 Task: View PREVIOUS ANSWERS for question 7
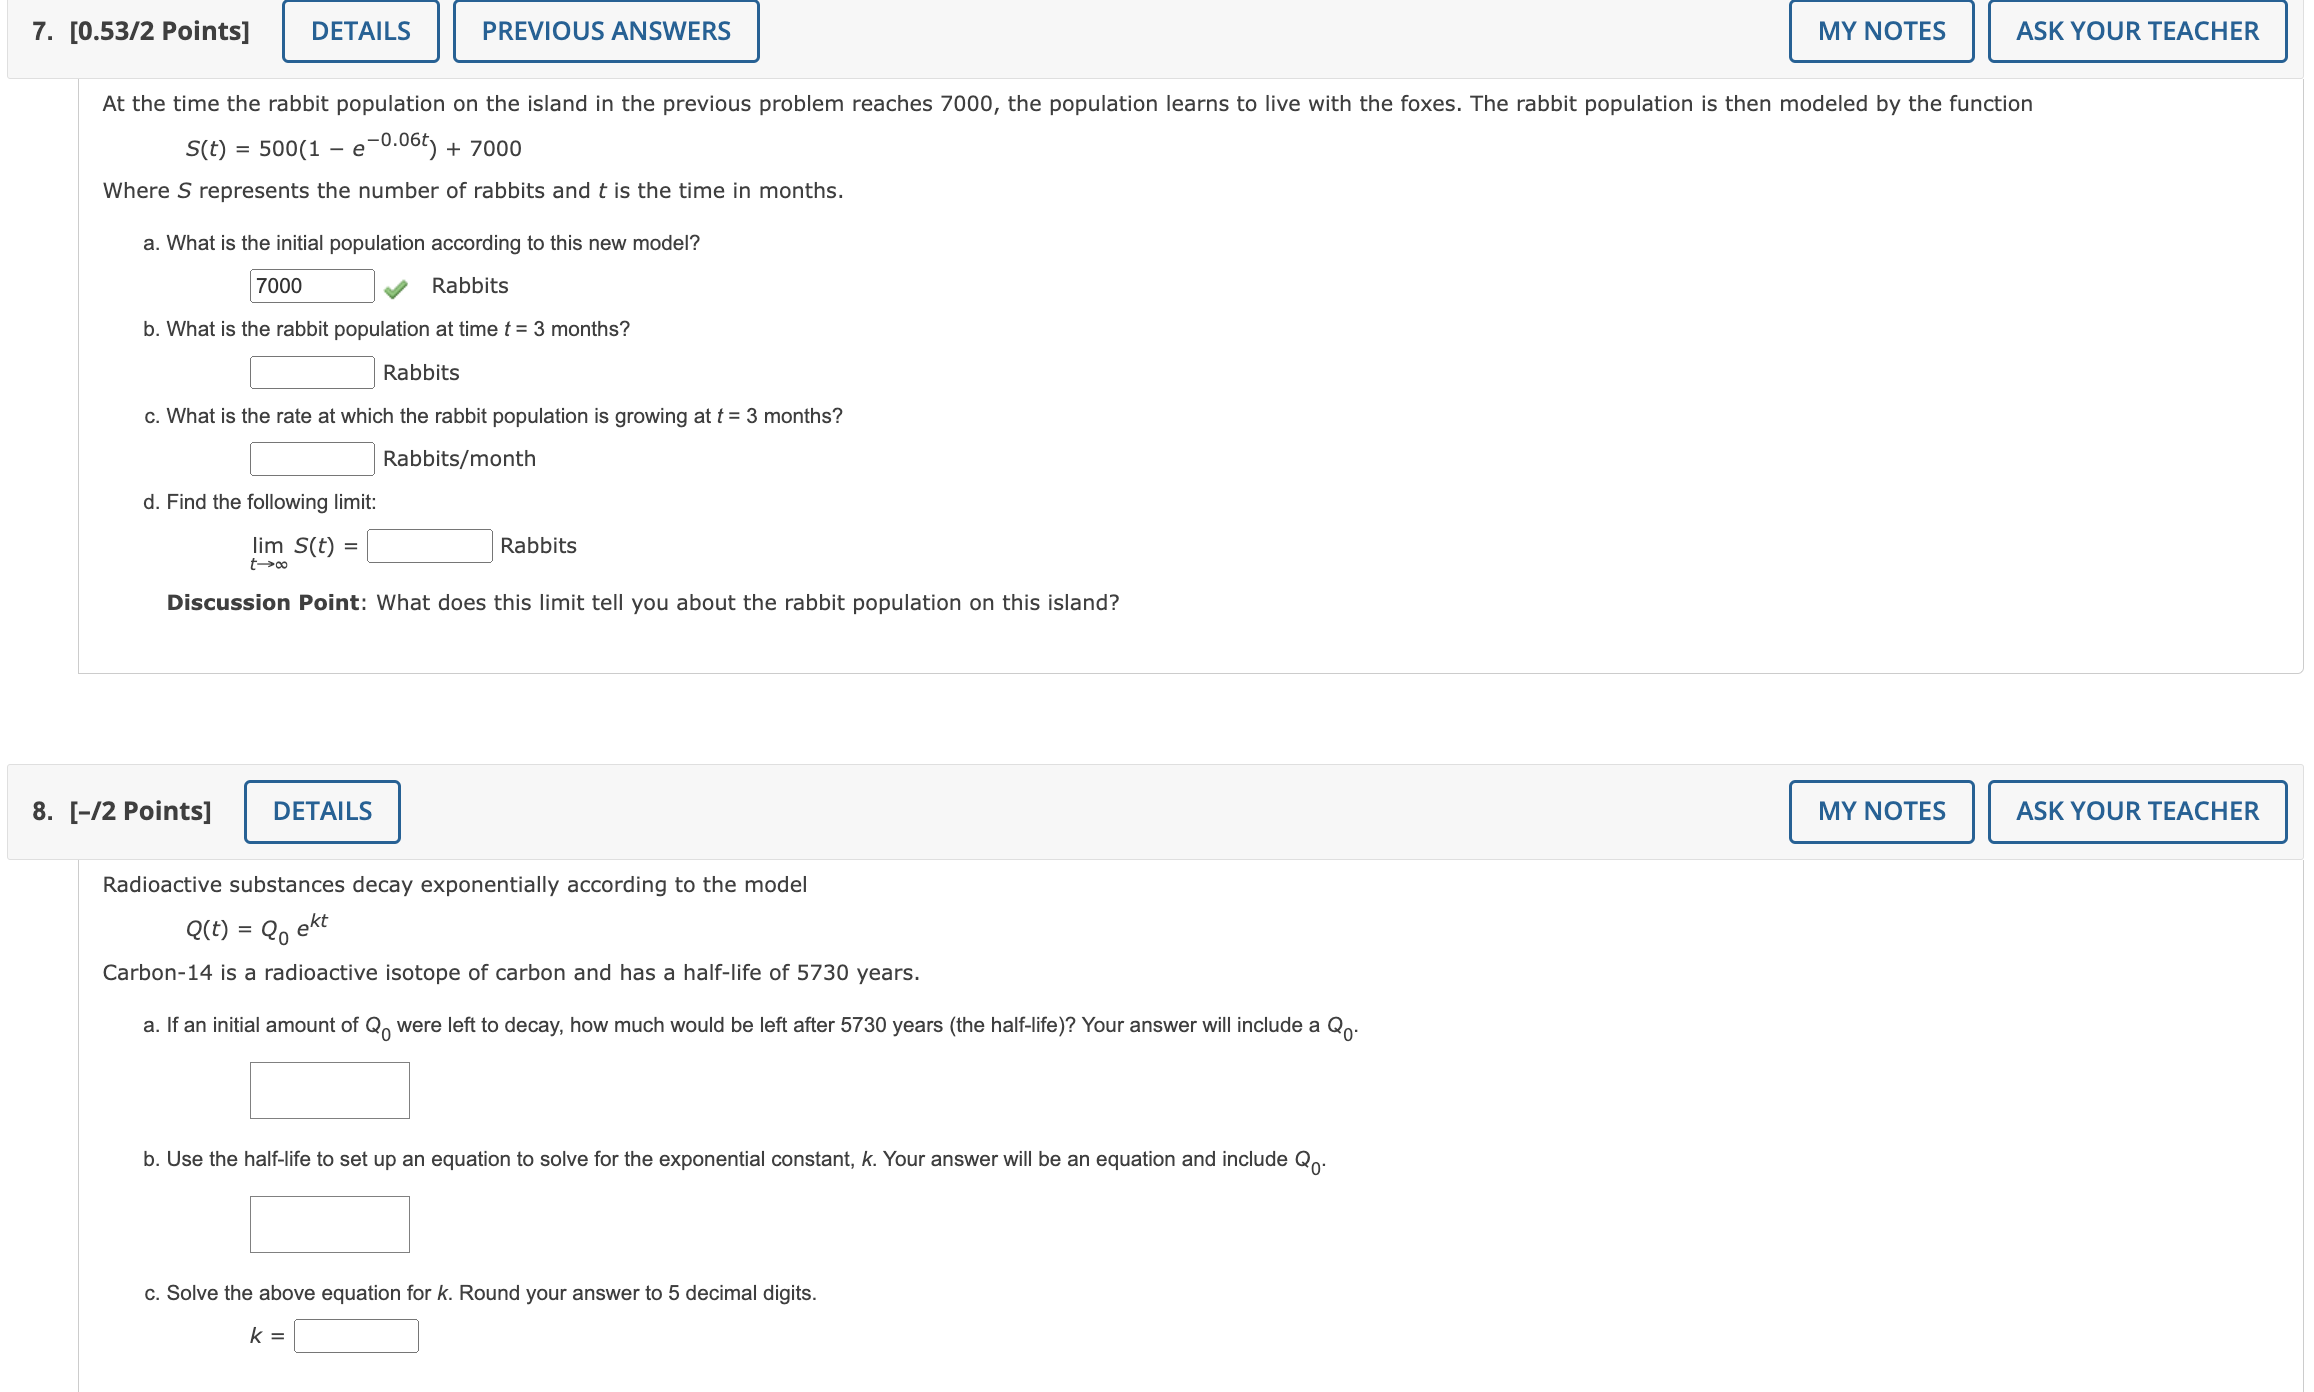[605, 30]
